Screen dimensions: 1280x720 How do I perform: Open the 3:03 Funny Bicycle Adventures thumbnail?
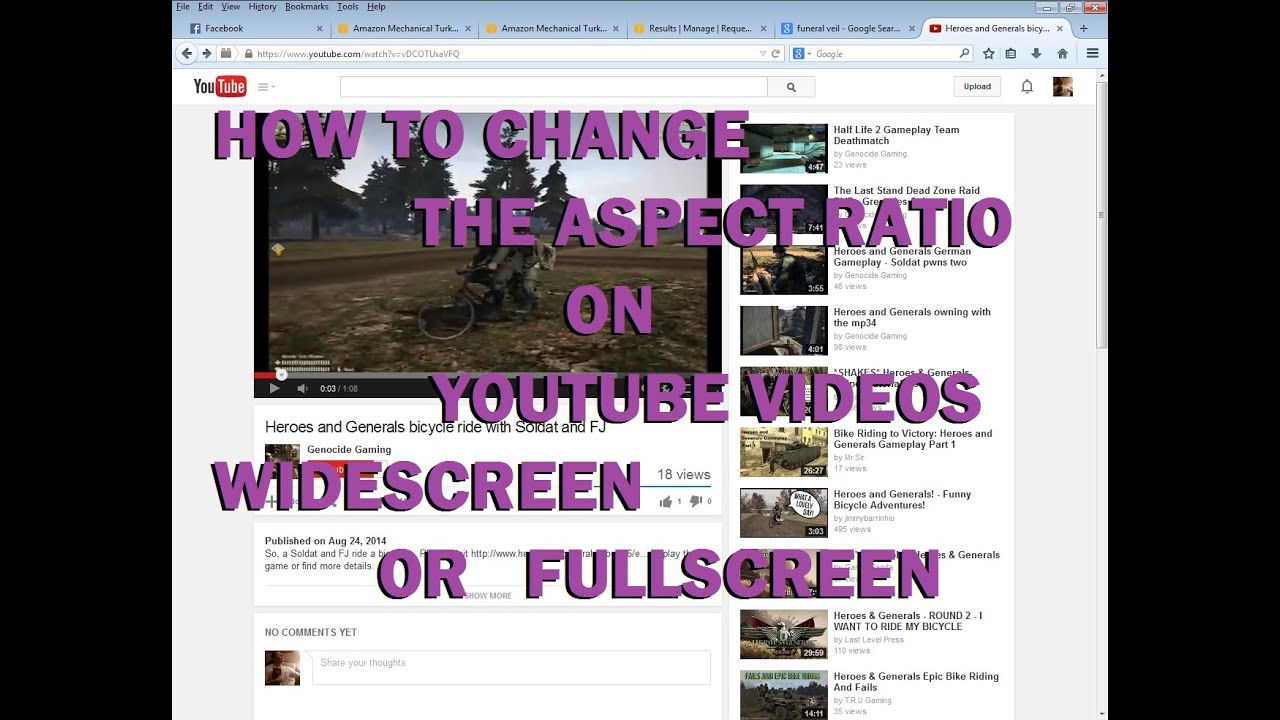784,513
